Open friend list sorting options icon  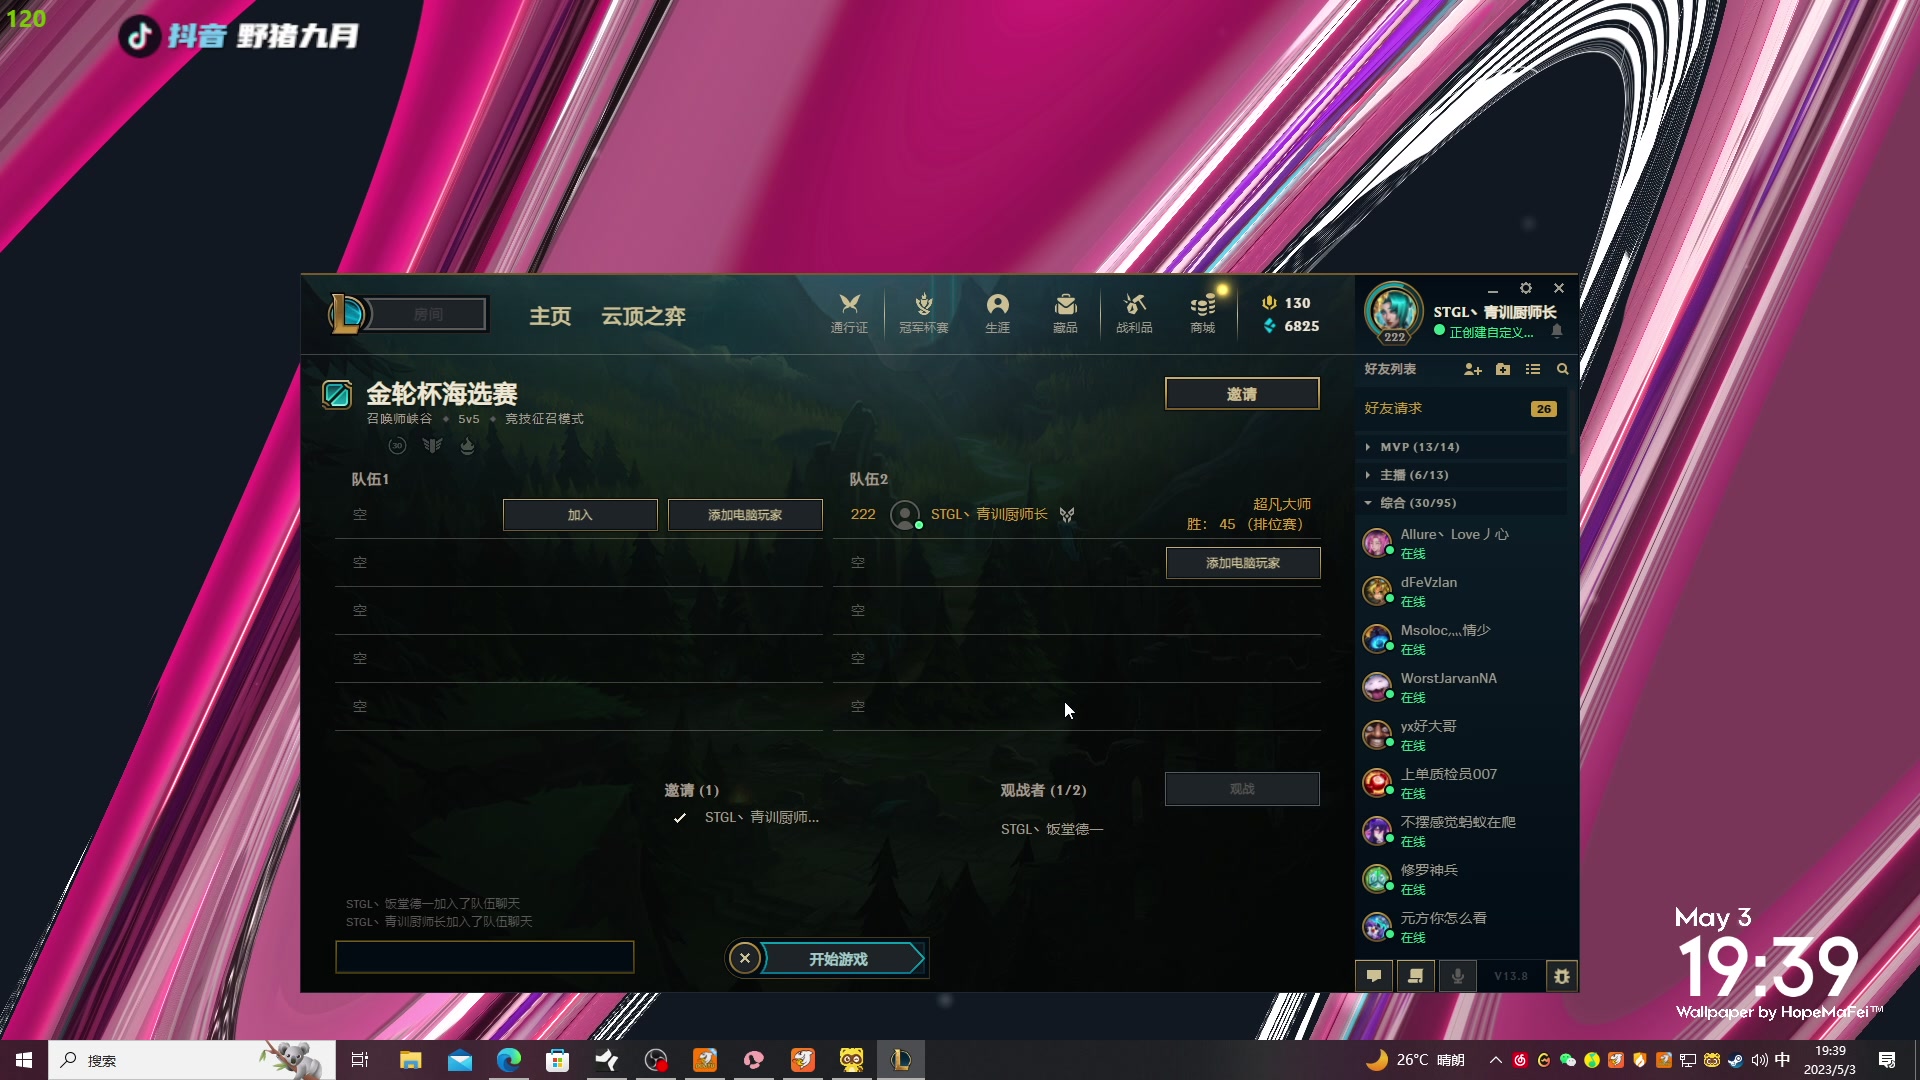[x=1532, y=369]
